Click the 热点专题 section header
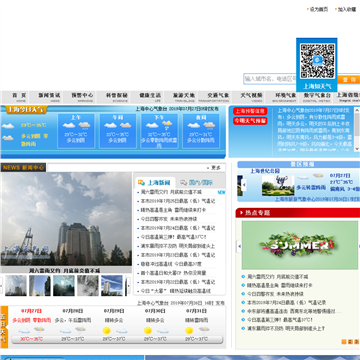 point(298,213)
